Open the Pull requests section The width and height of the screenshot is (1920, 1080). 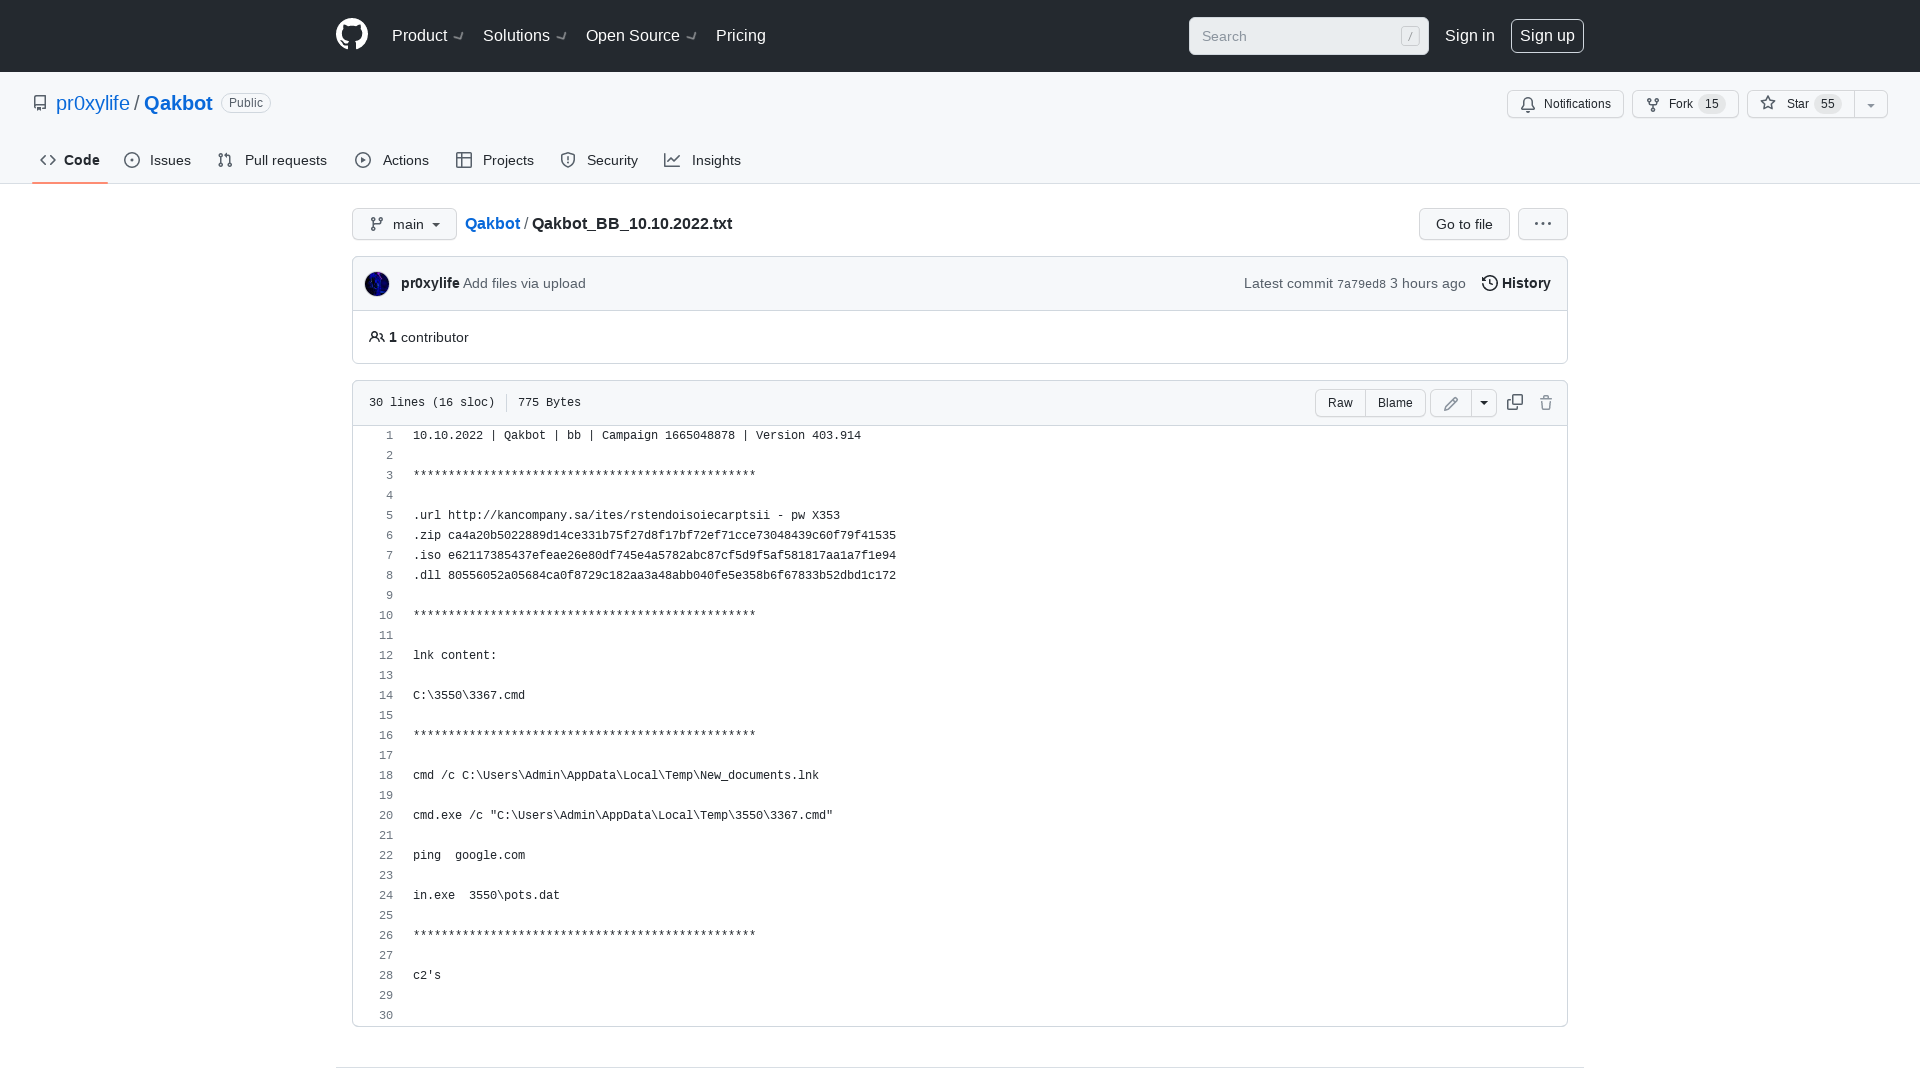pyautogui.click(x=271, y=160)
